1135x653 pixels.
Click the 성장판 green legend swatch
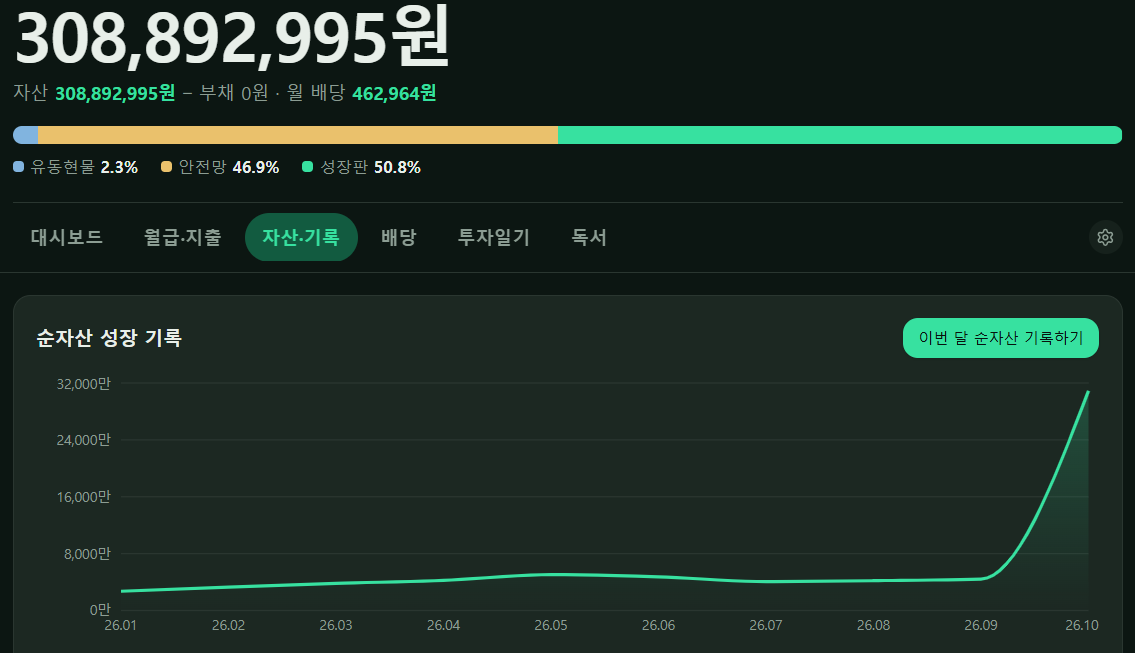click(x=307, y=167)
